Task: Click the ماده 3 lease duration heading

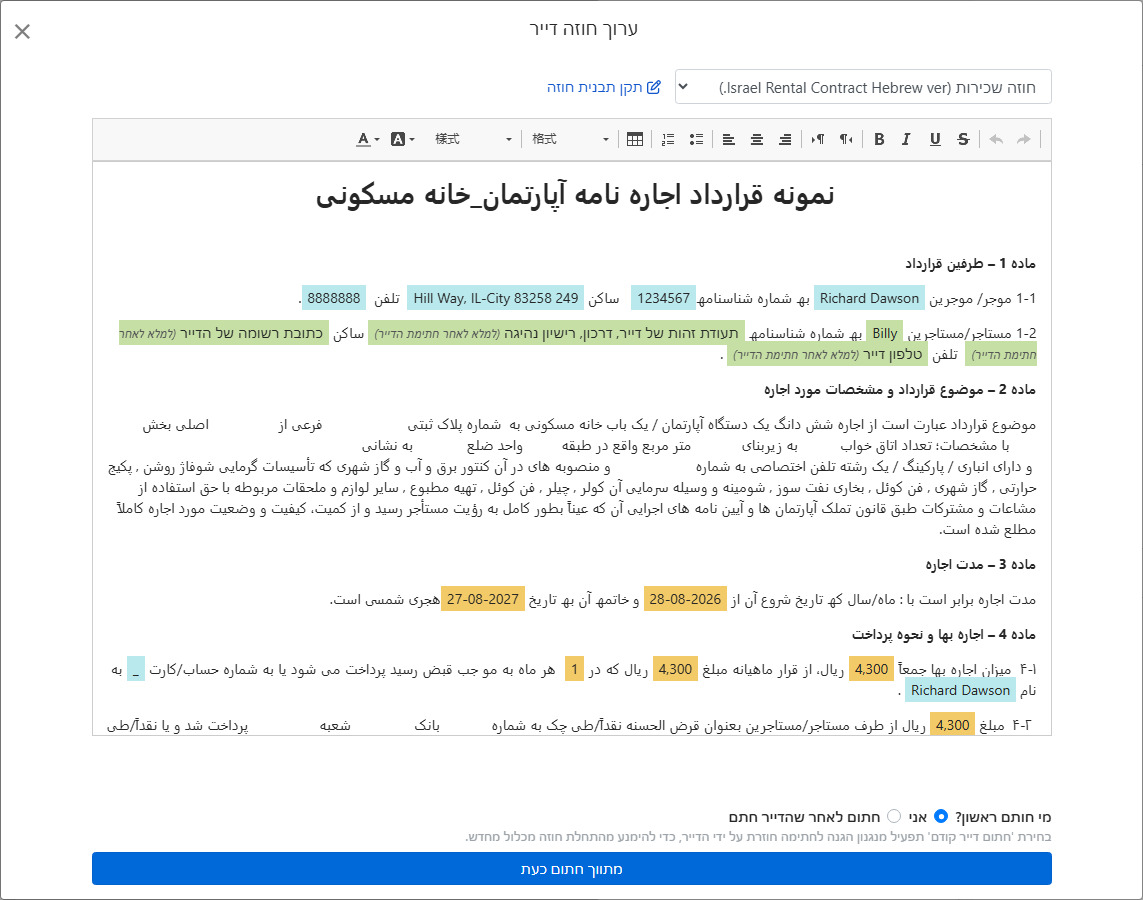Action: 980,564
